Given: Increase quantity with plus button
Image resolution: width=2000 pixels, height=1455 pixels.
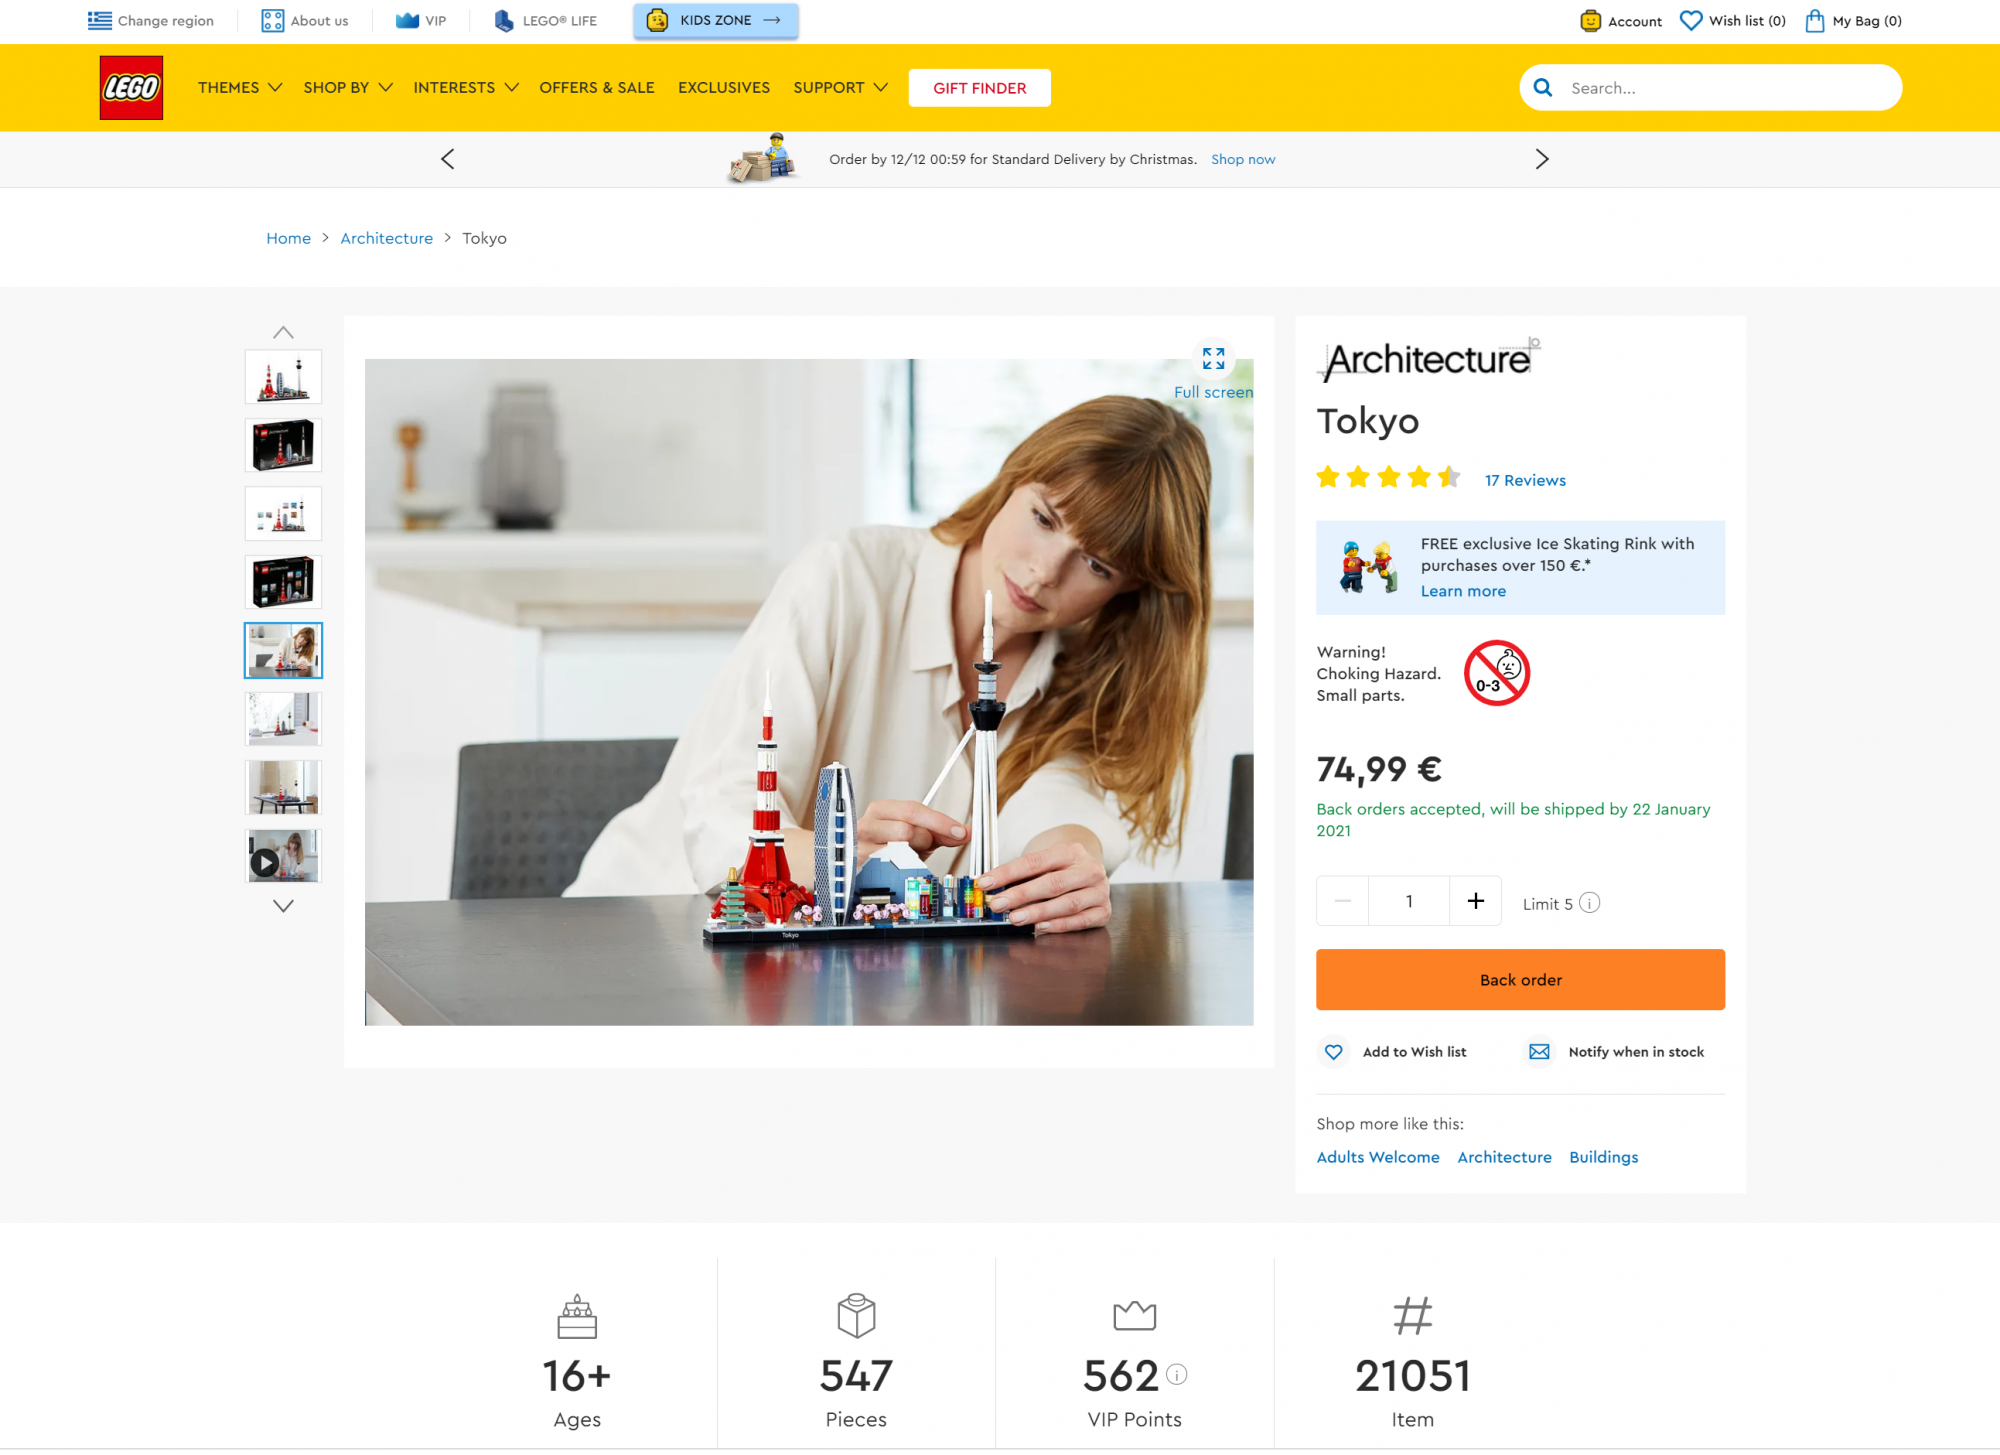Looking at the screenshot, I should pyautogui.click(x=1475, y=901).
